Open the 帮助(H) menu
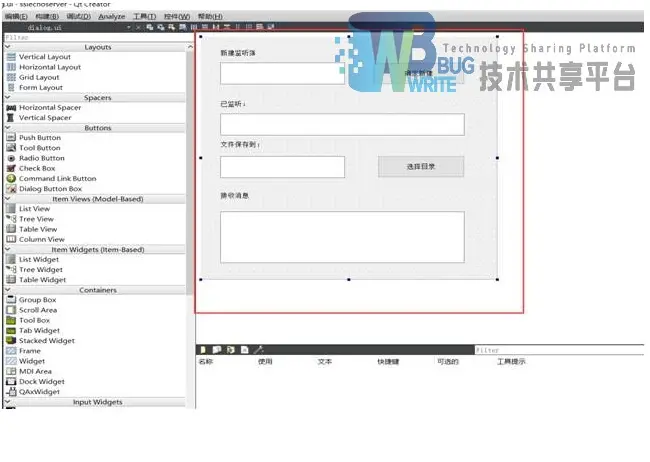Screen dimensions: 650x462 [210, 16]
